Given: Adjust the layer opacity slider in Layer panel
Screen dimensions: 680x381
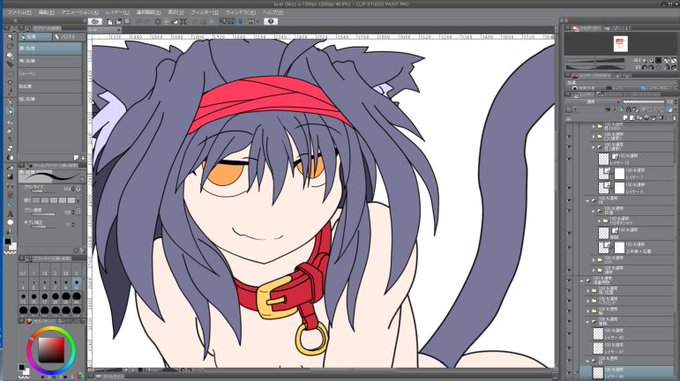Looking at the screenshot, I should tap(644, 102).
